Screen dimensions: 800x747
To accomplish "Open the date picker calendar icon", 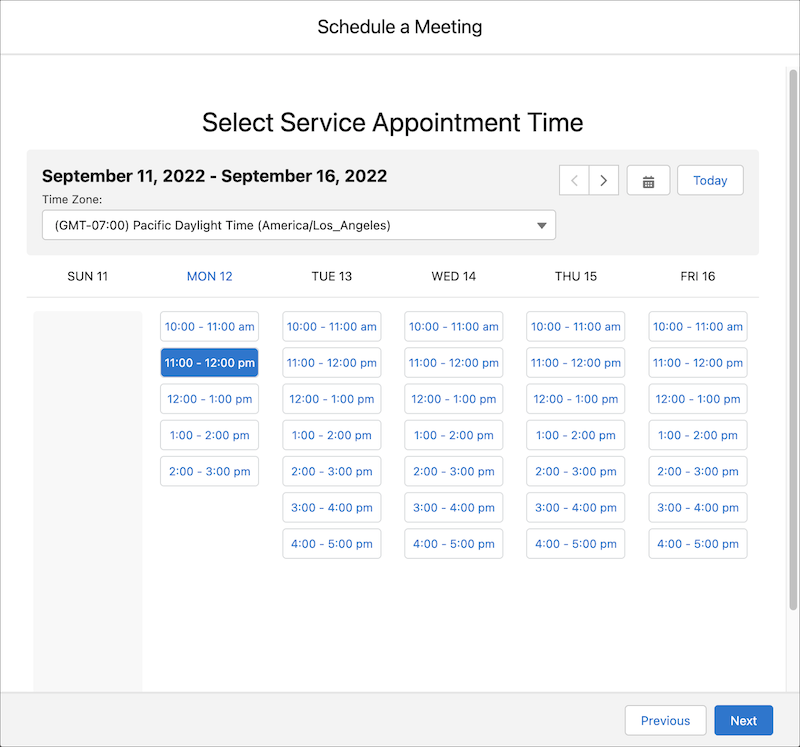I will (648, 180).
